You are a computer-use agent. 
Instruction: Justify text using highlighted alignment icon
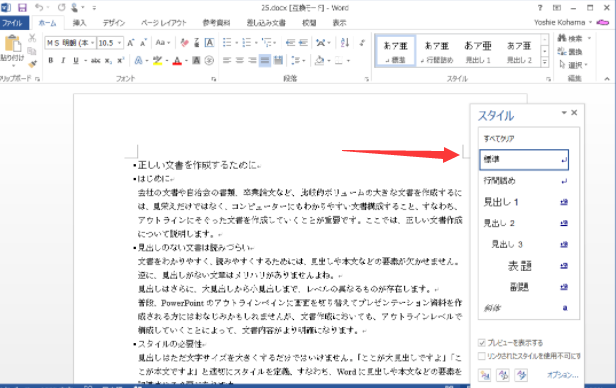point(265,60)
